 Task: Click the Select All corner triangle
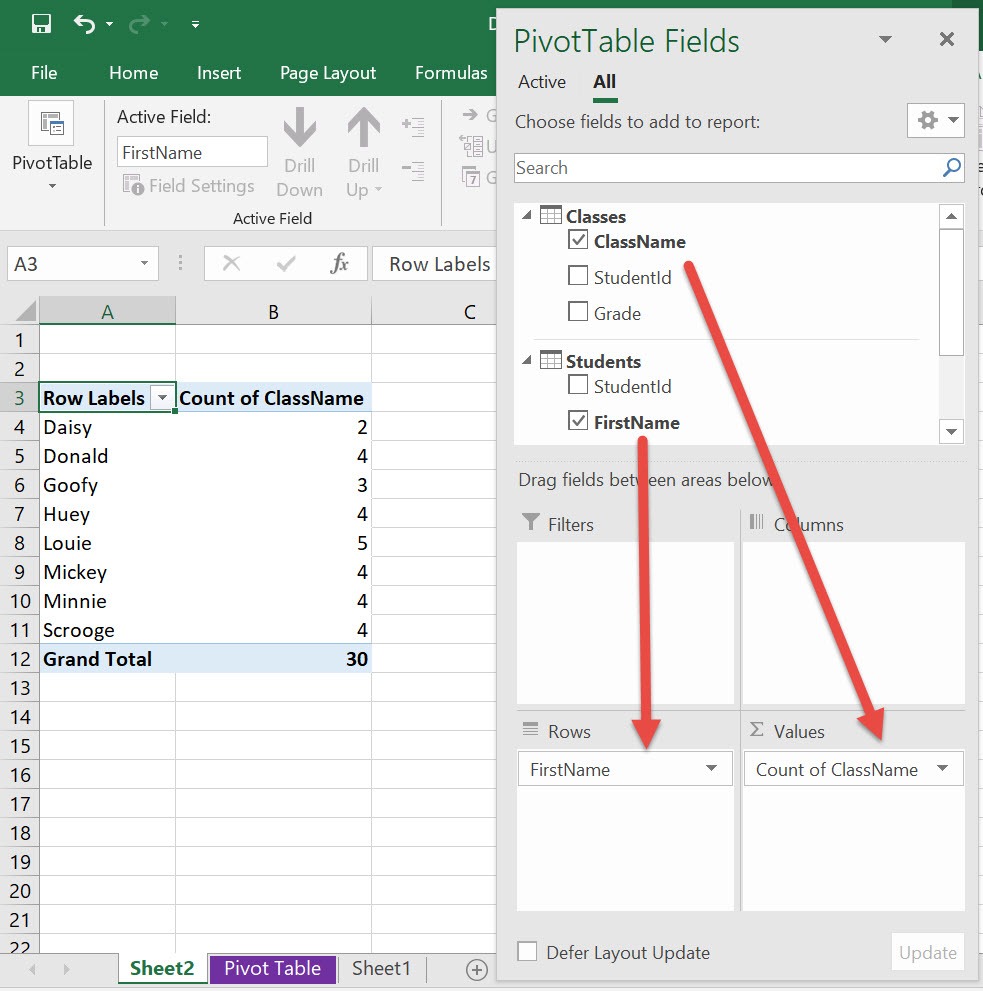pos(25,311)
